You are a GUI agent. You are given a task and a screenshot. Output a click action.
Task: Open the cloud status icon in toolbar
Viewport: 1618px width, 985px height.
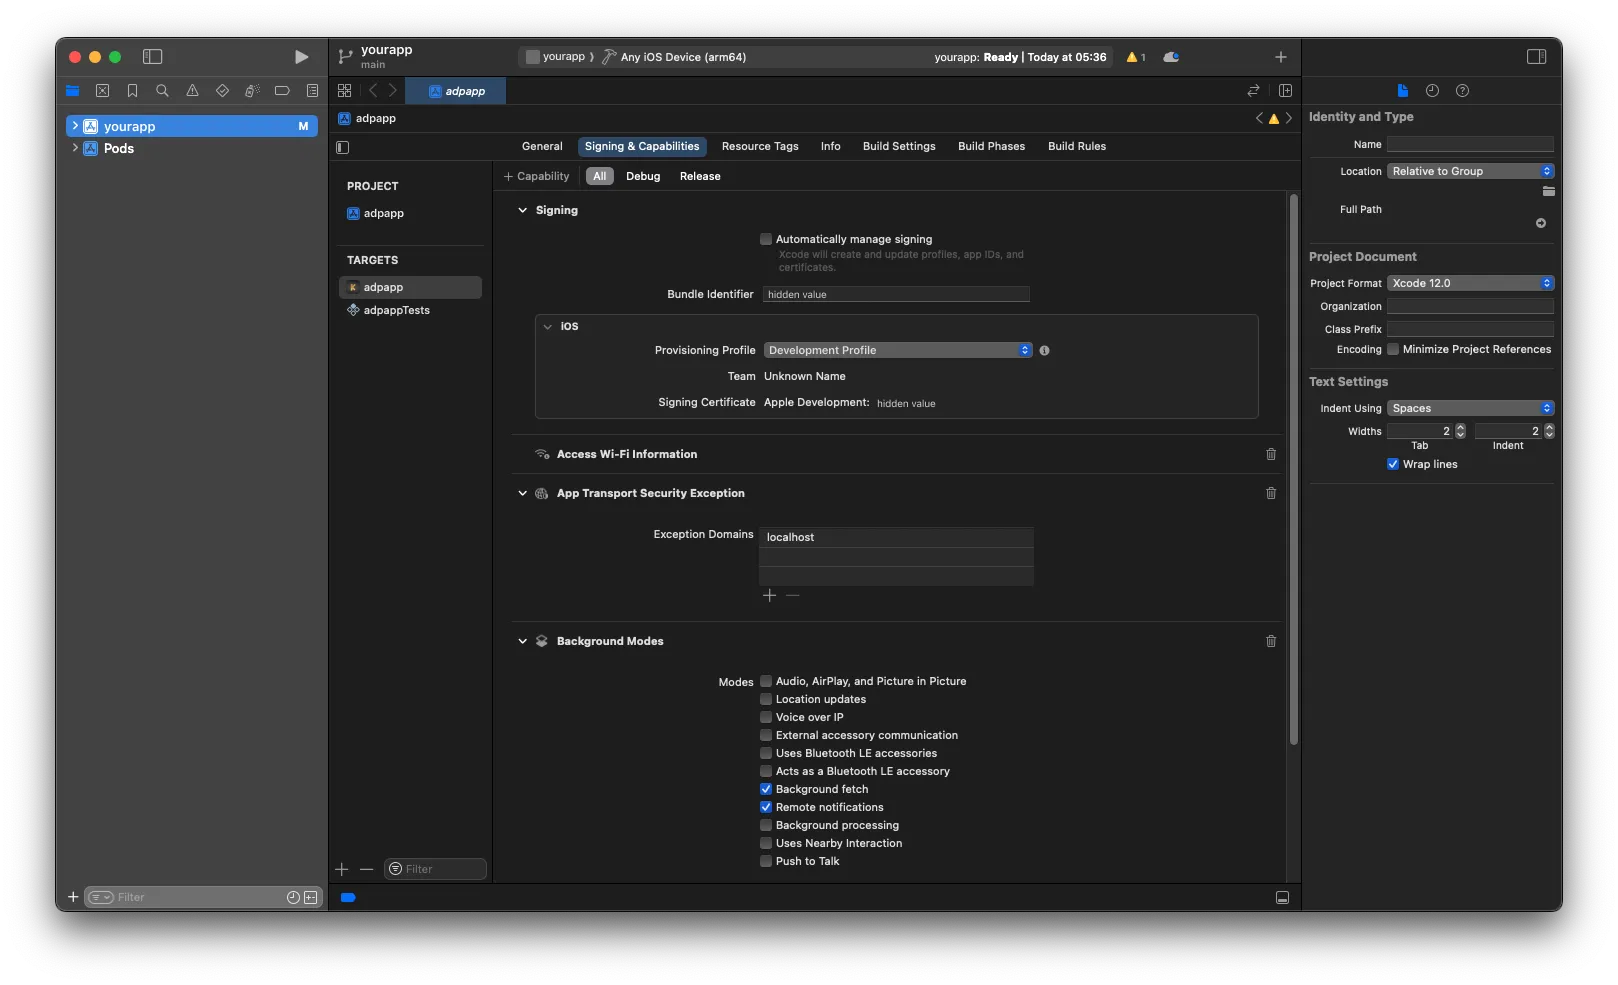[x=1171, y=57]
